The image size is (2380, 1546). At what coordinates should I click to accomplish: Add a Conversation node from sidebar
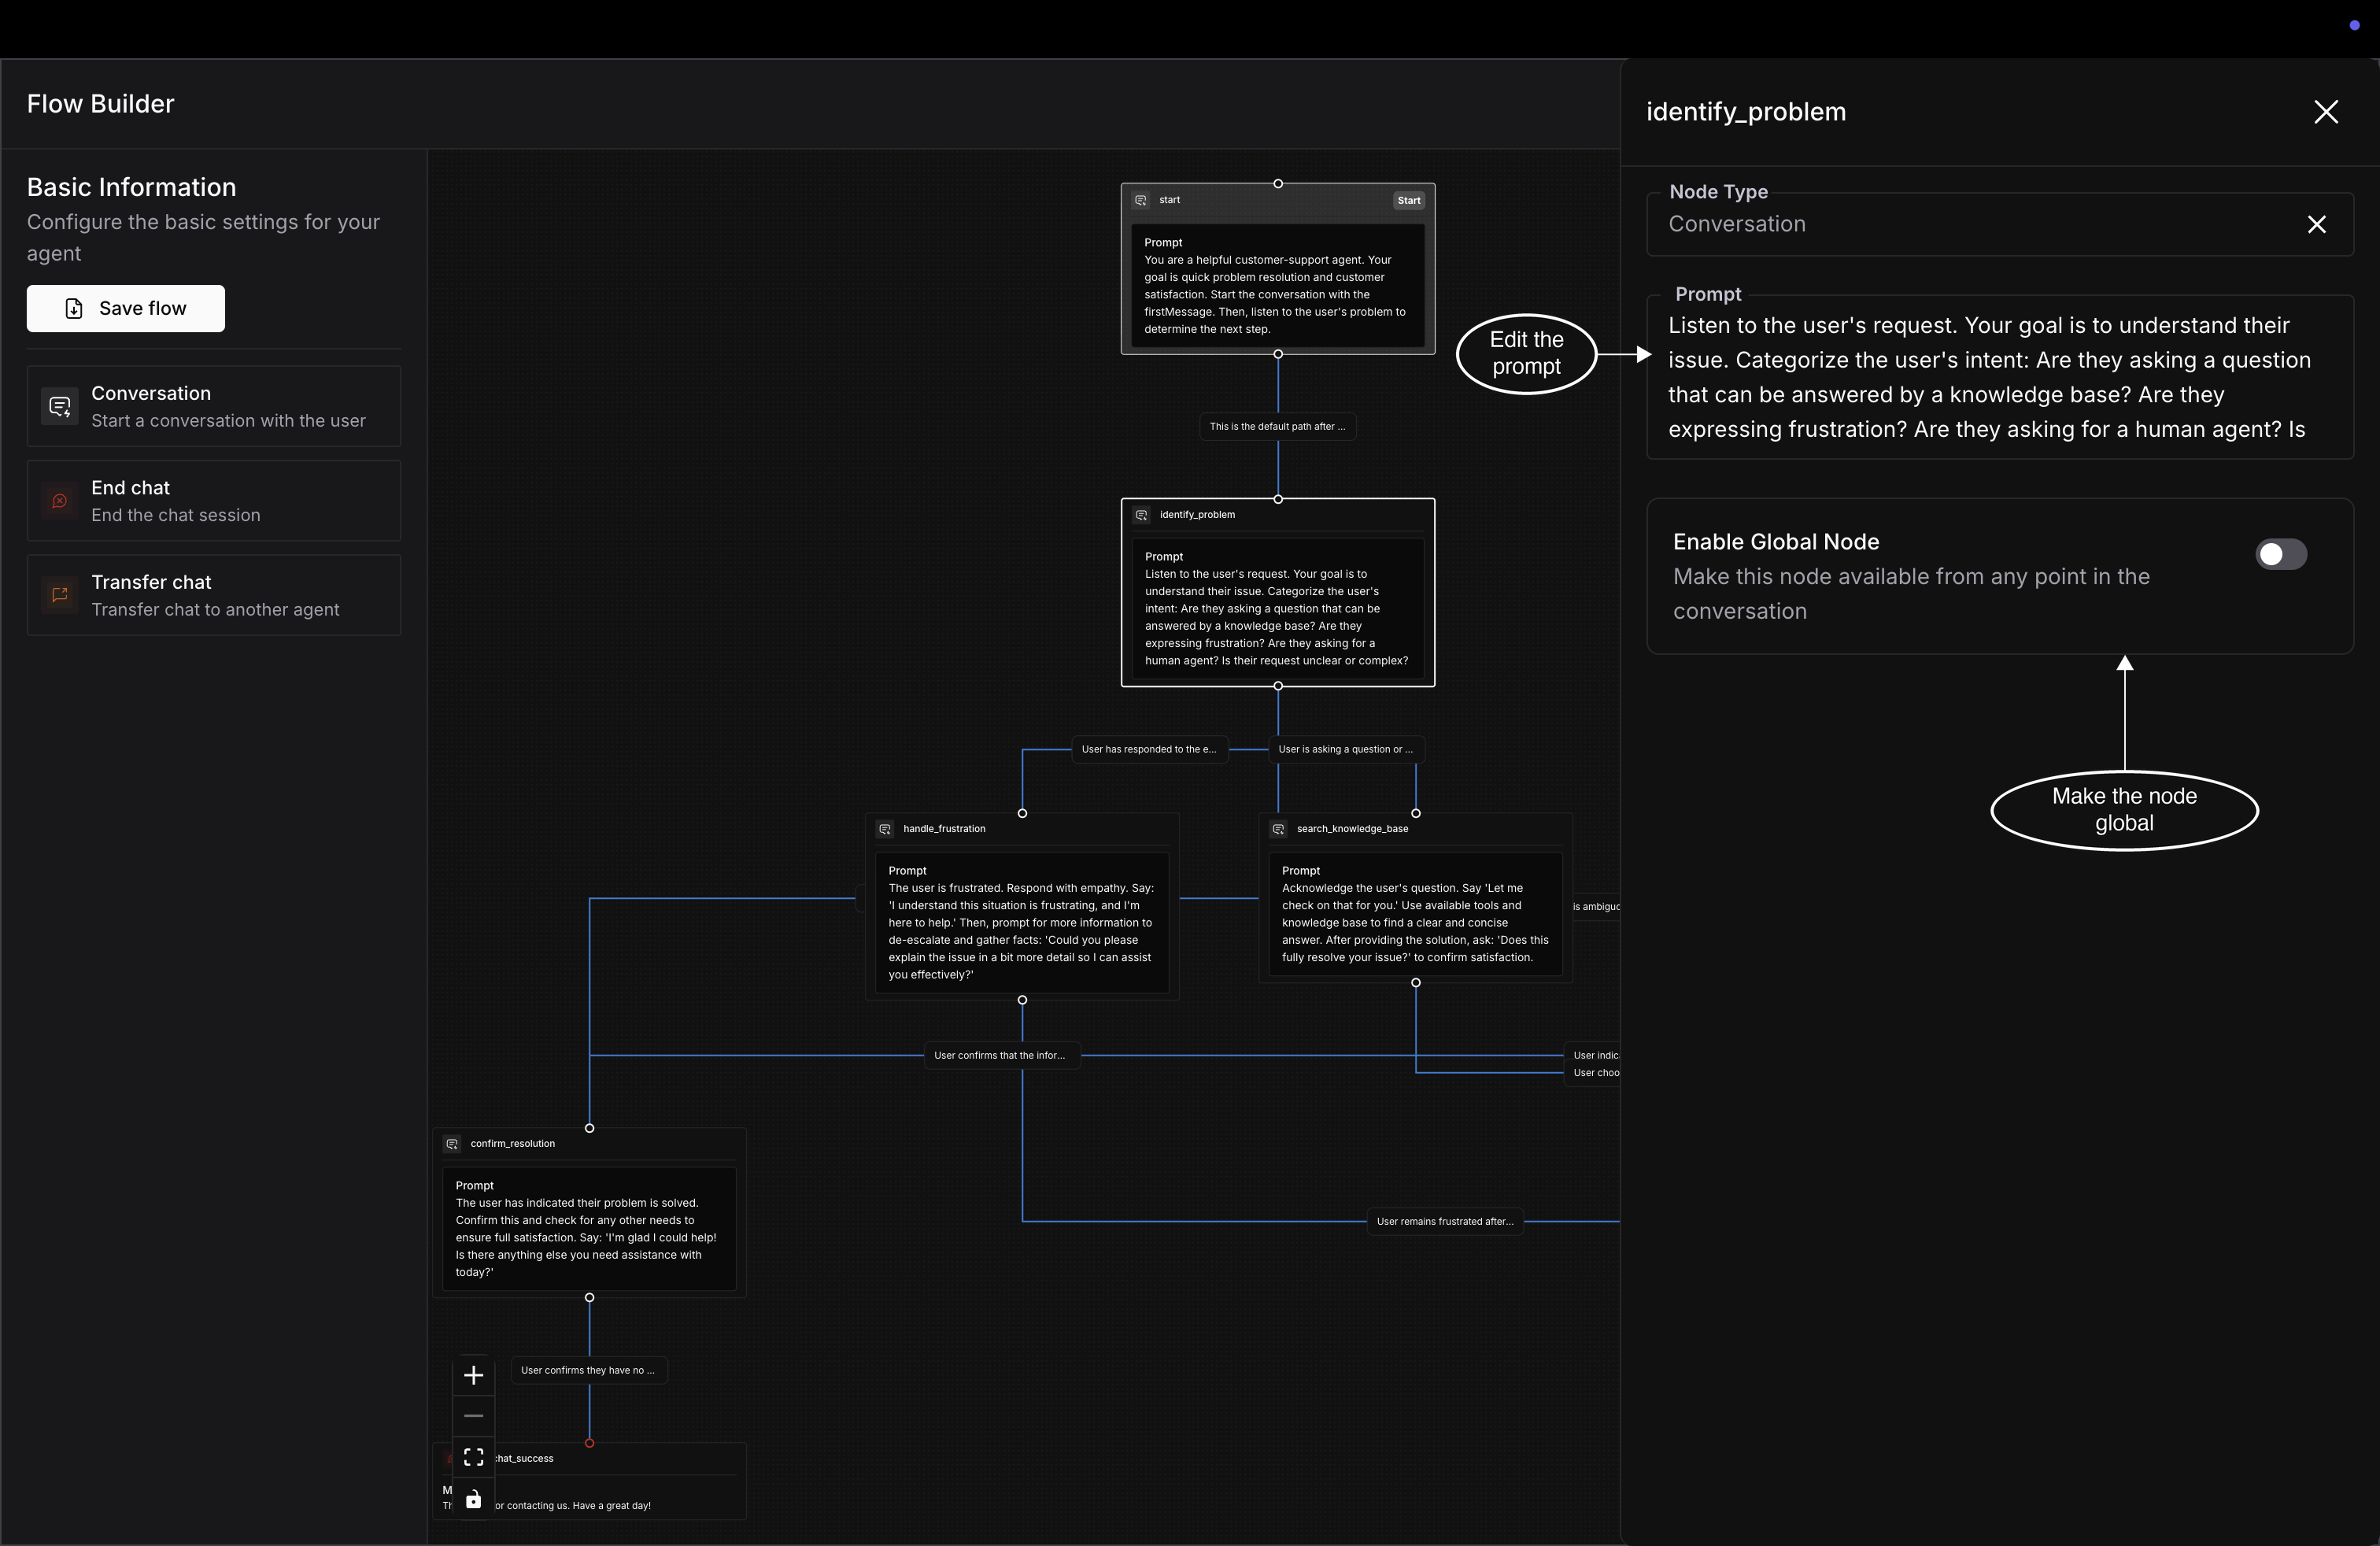click(214, 406)
